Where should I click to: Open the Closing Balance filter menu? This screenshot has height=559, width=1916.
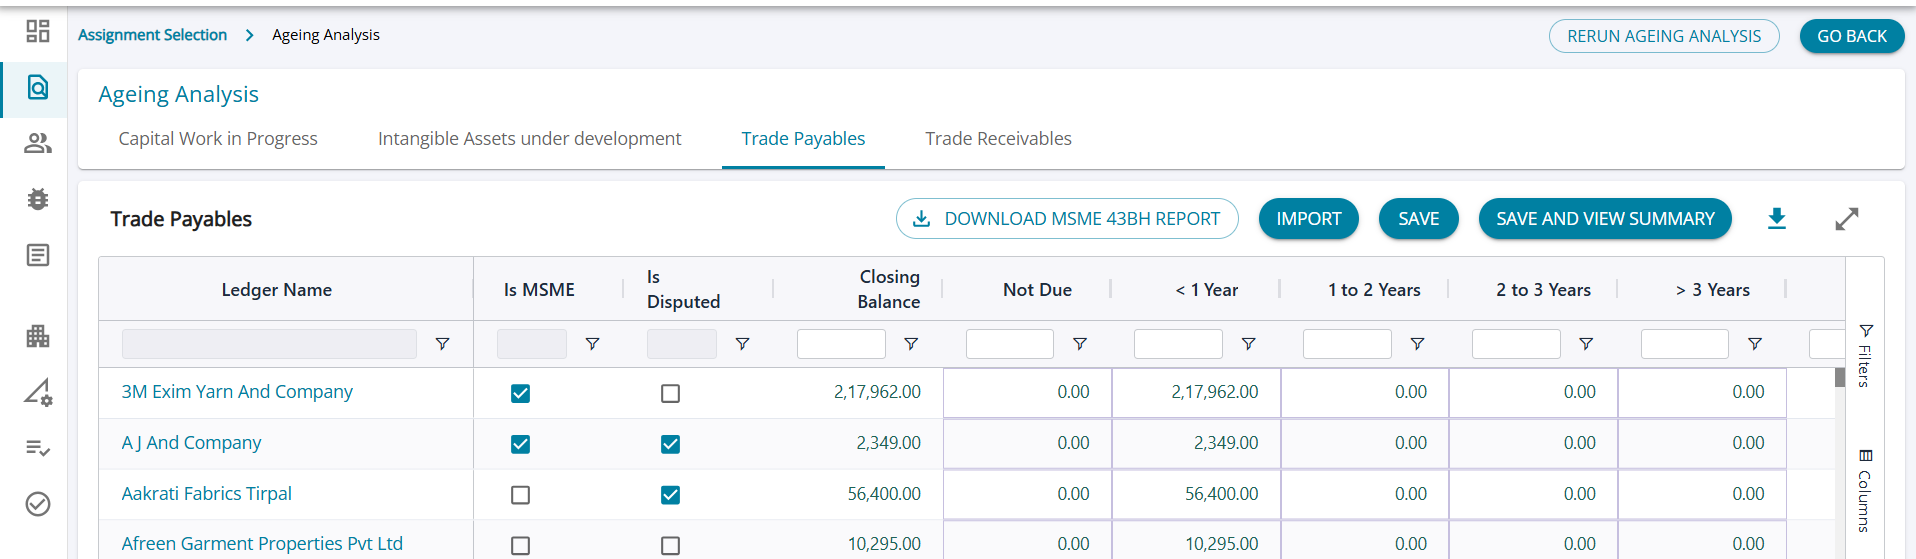point(911,344)
